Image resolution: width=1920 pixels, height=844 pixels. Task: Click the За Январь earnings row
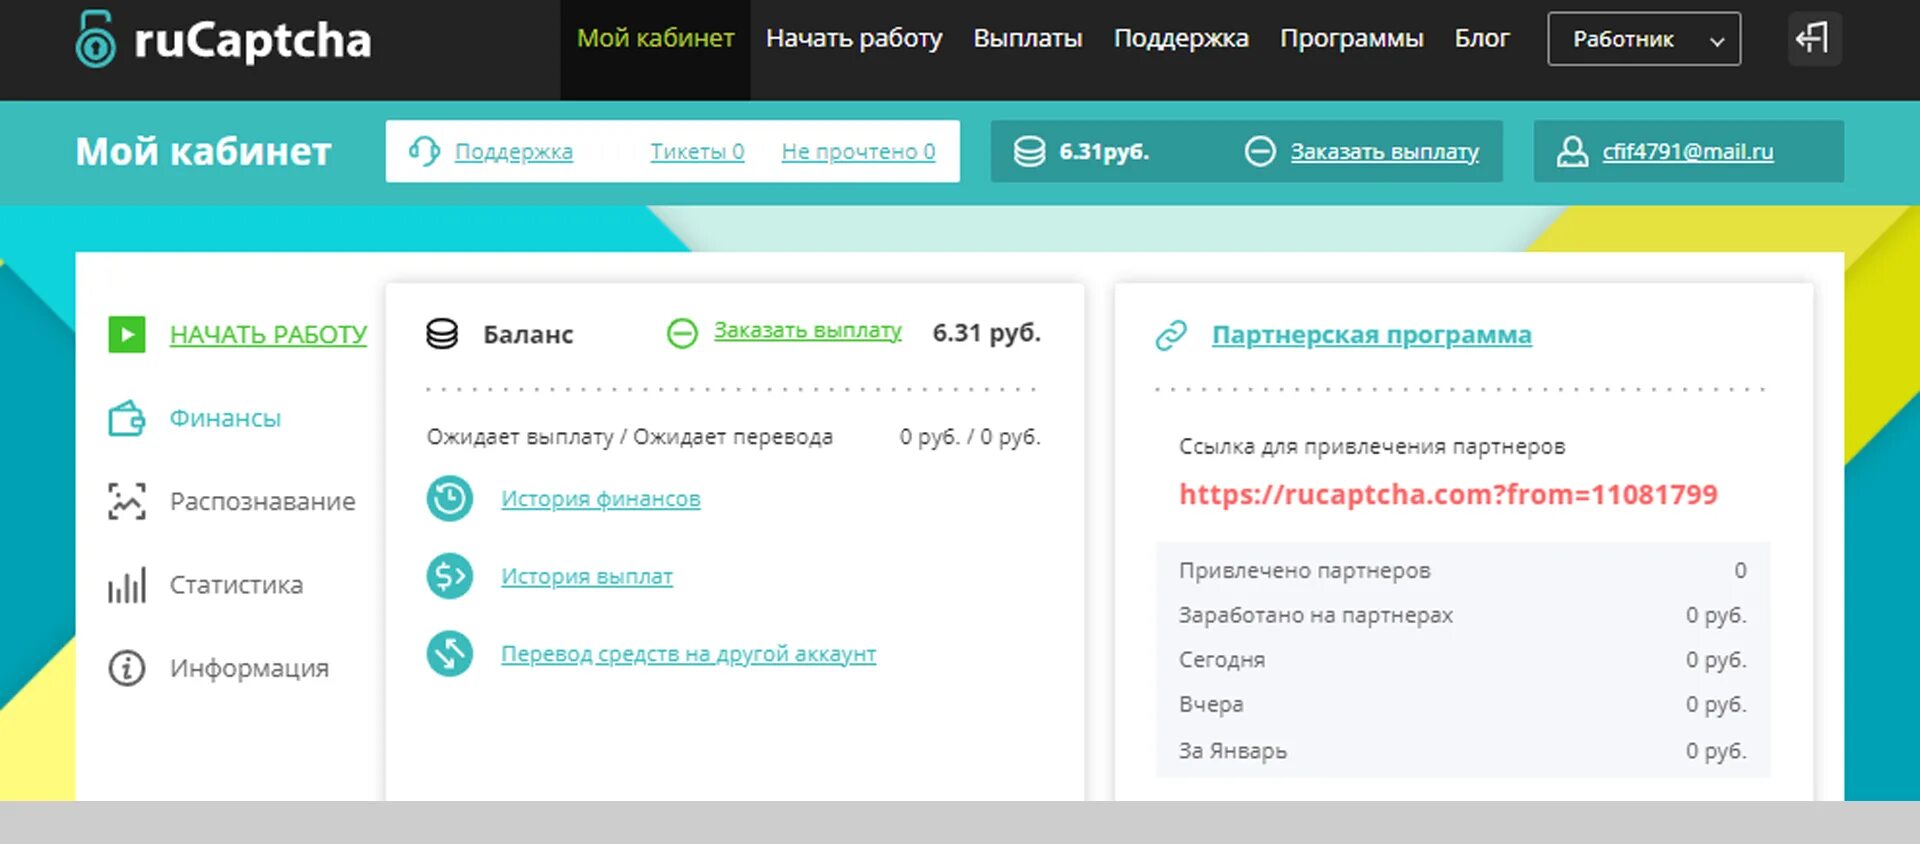click(1462, 750)
